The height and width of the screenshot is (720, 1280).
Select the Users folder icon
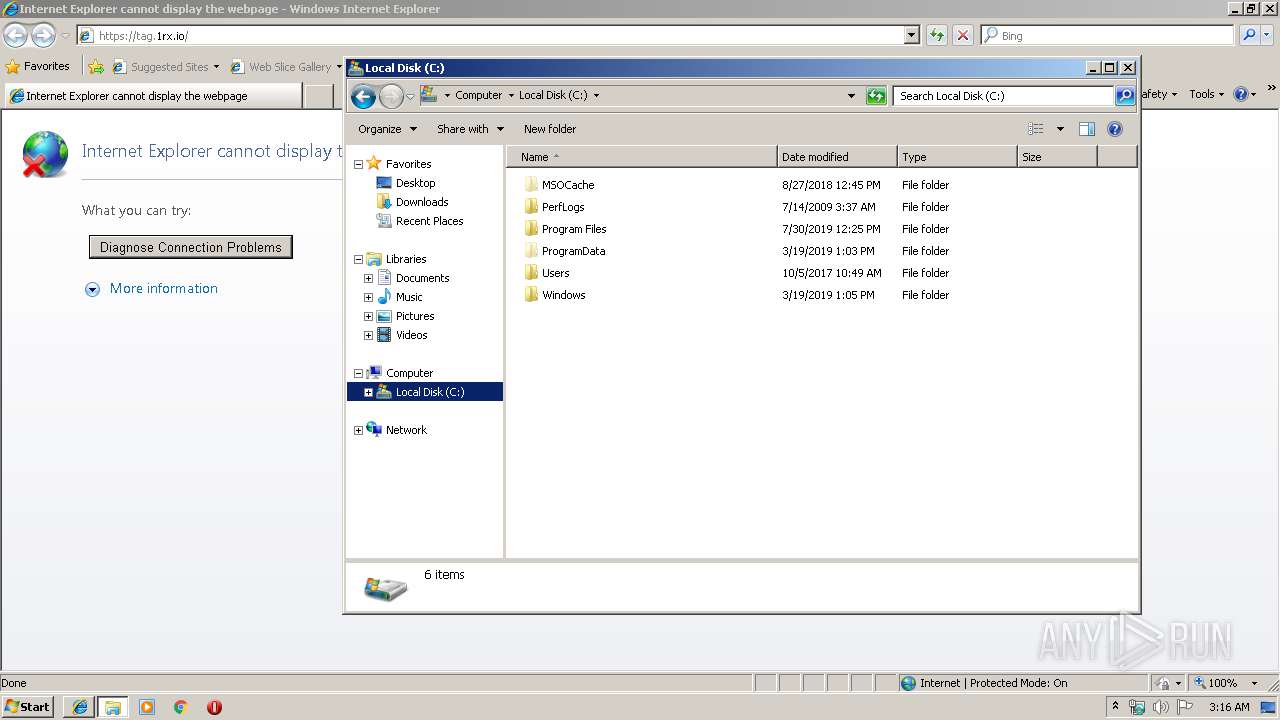531,273
